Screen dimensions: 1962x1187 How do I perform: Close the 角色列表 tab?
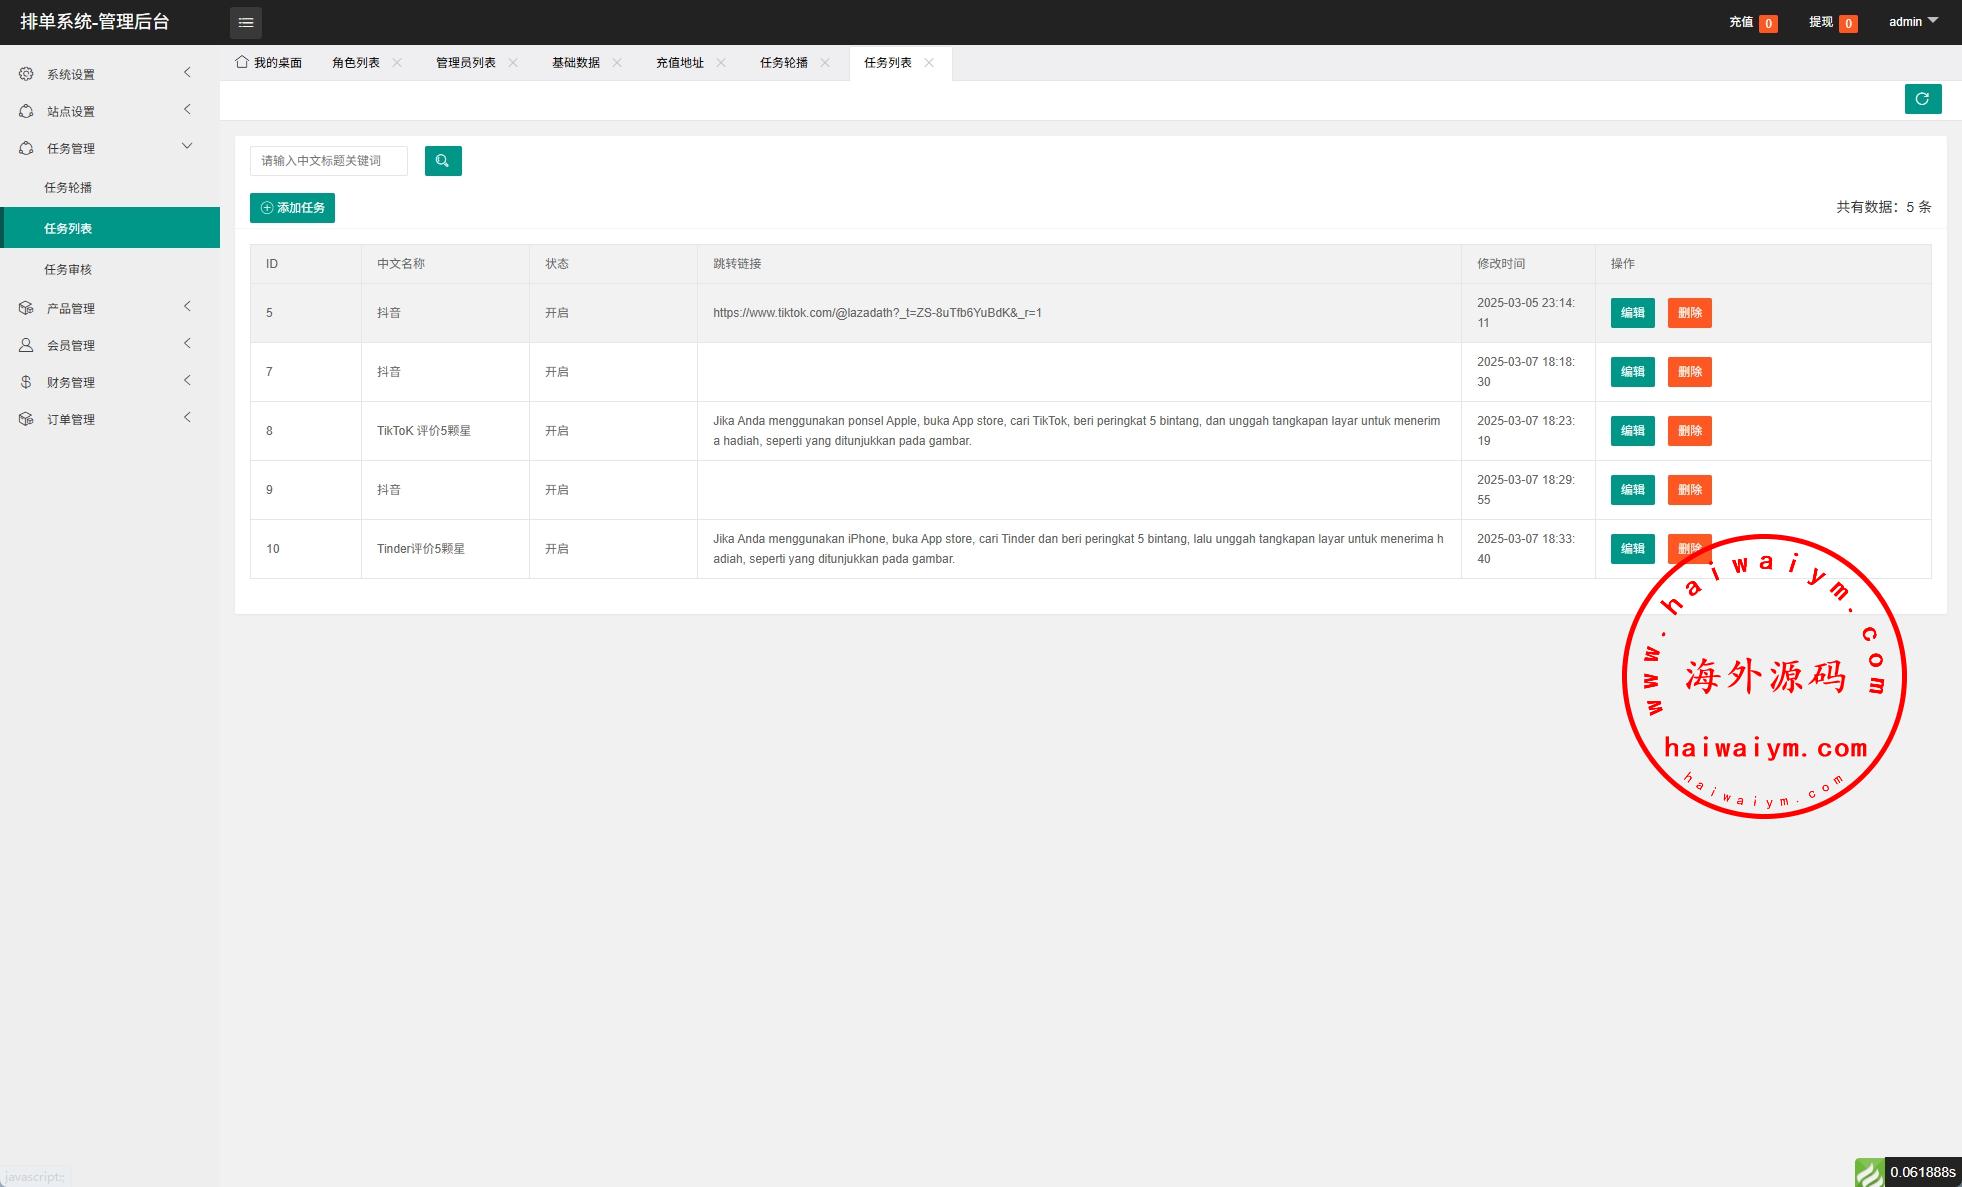click(x=397, y=62)
